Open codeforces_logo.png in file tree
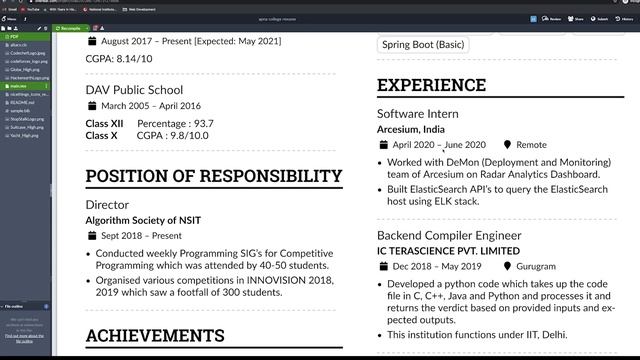Screen dimensions: 640x360 [25, 61]
